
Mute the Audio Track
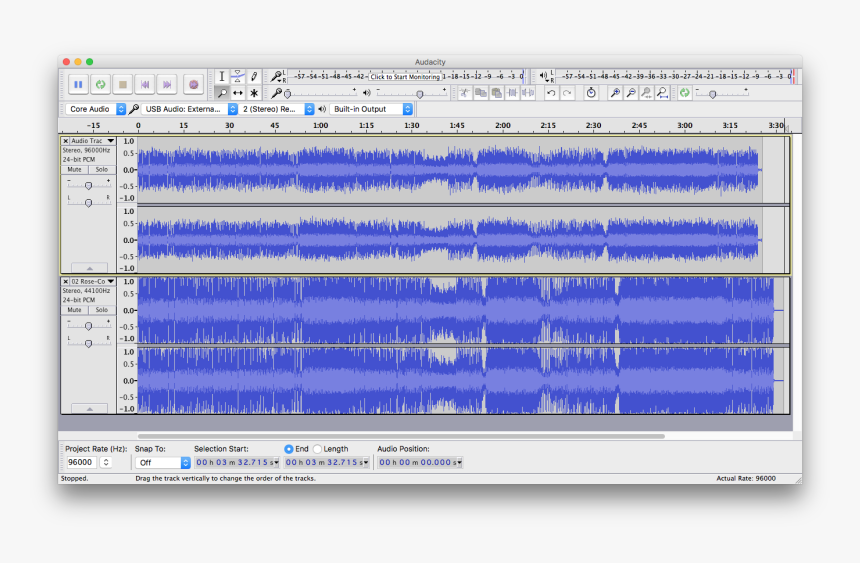click(x=75, y=170)
